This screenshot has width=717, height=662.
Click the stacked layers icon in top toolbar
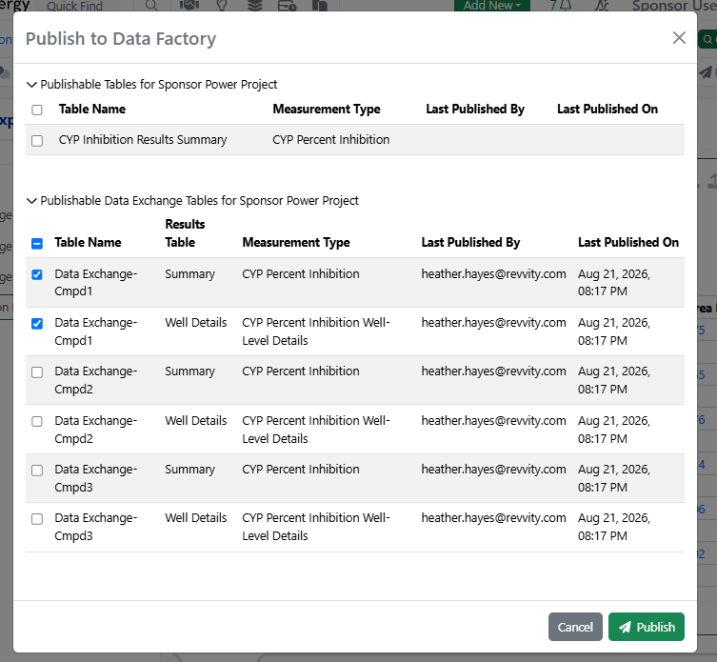click(x=255, y=5)
